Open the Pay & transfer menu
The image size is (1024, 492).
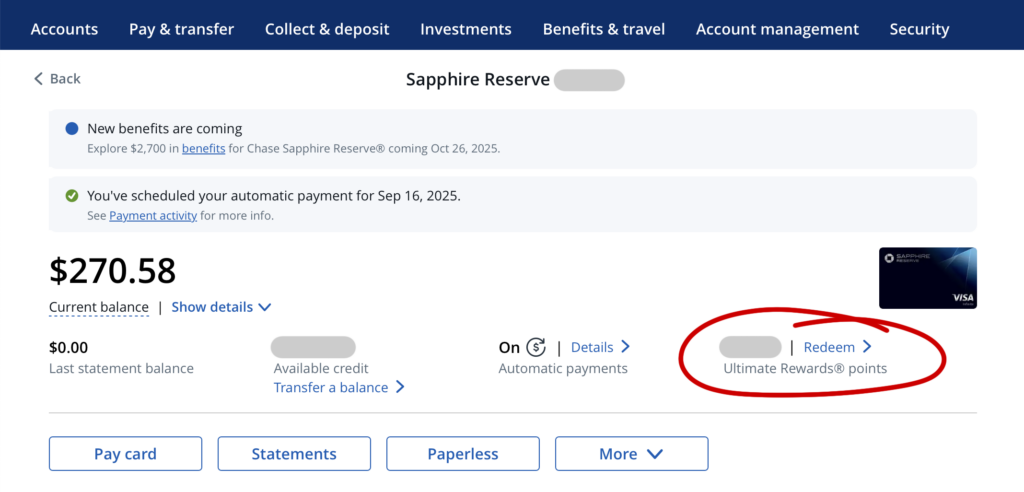coord(181,29)
